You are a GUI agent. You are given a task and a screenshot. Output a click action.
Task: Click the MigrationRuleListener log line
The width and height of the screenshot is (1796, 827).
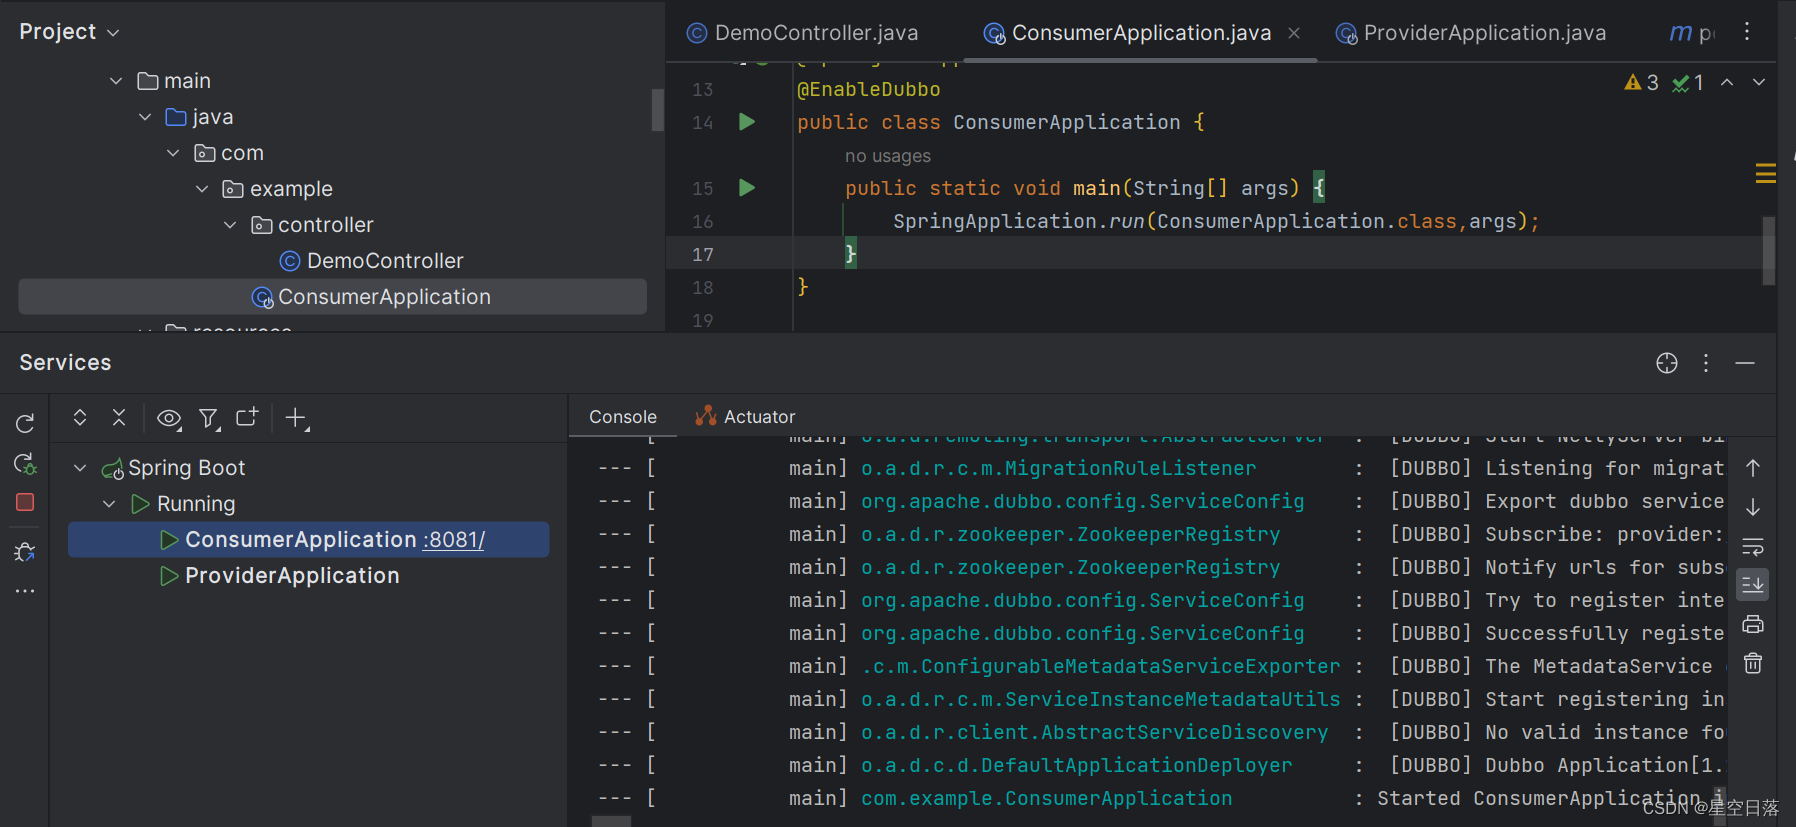(1160, 468)
